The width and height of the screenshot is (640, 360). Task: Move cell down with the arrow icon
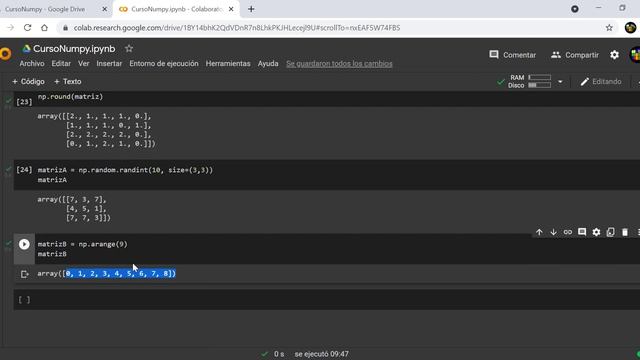(x=553, y=232)
